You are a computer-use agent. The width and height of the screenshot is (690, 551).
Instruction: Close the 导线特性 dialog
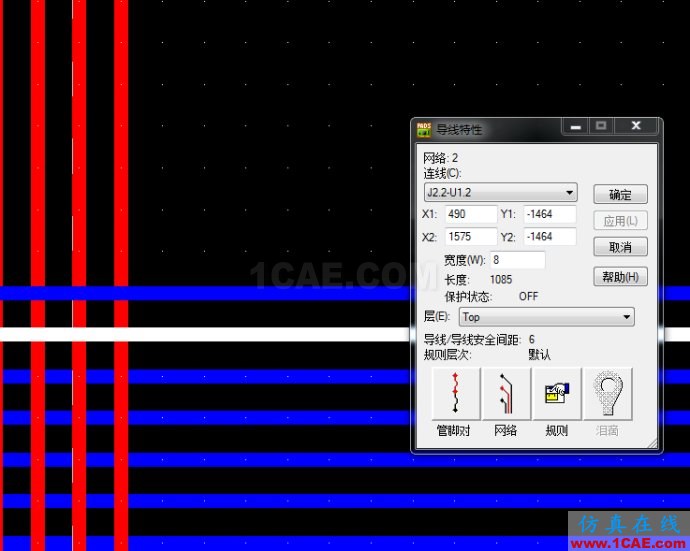(x=636, y=126)
